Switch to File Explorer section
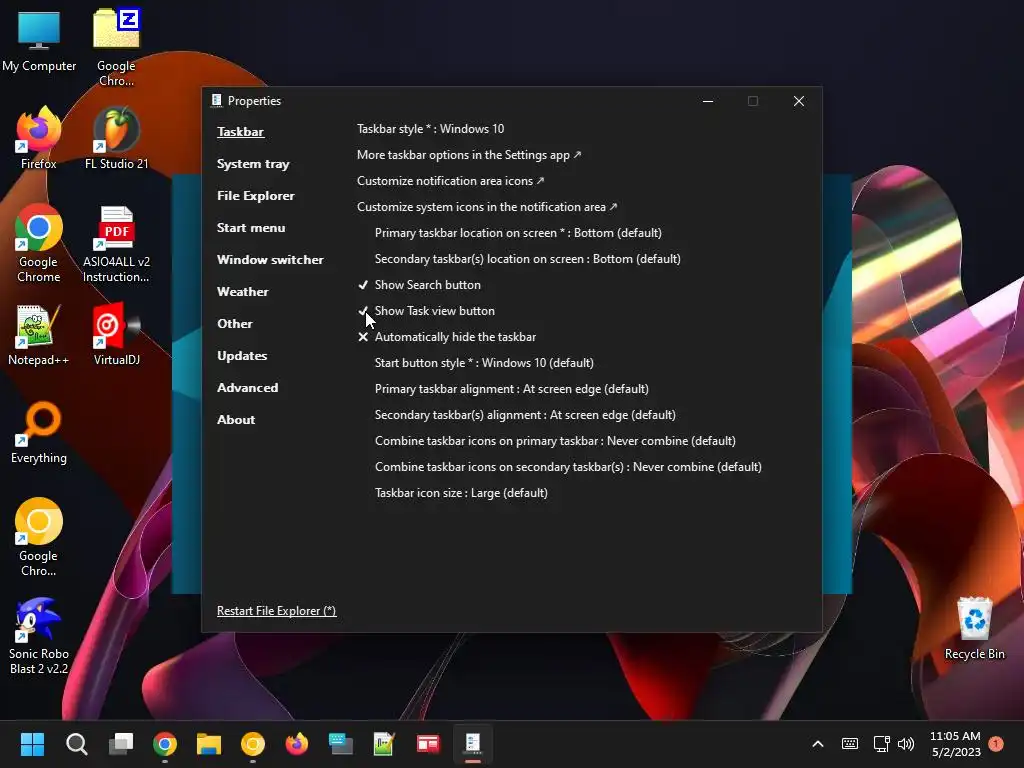Viewport: 1024px width, 768px height. click(x=255, y=196)
